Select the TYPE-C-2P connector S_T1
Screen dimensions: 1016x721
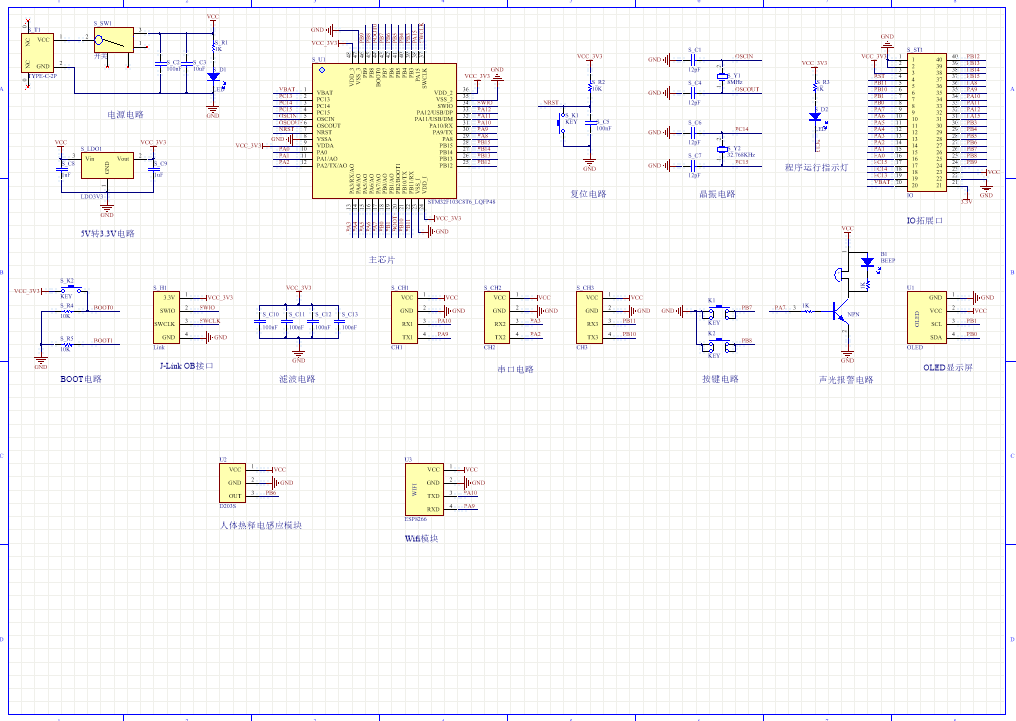pos(37,53)
